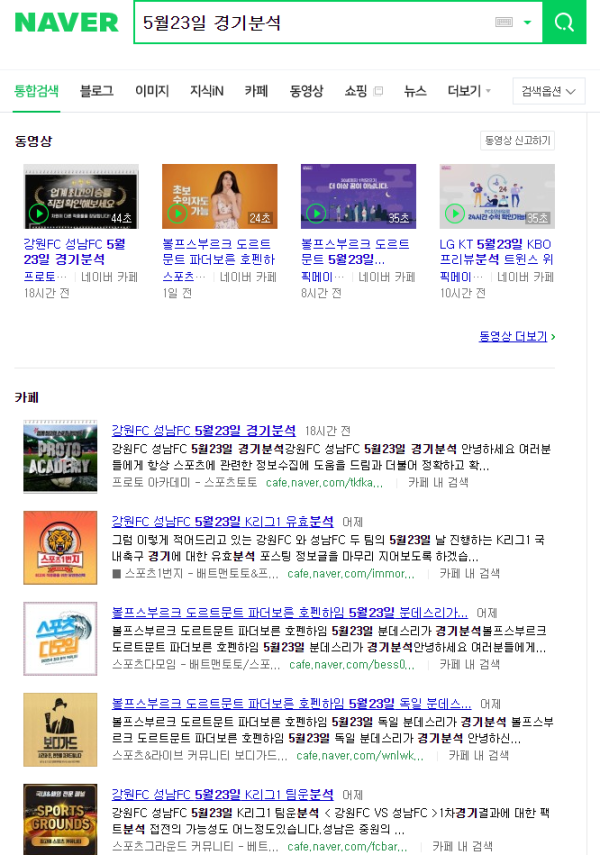
Task: Open video title 볼프스부르크 도르트문트 파더보른 호펜하
Action: pyautogui.click(x=218, y=251)
